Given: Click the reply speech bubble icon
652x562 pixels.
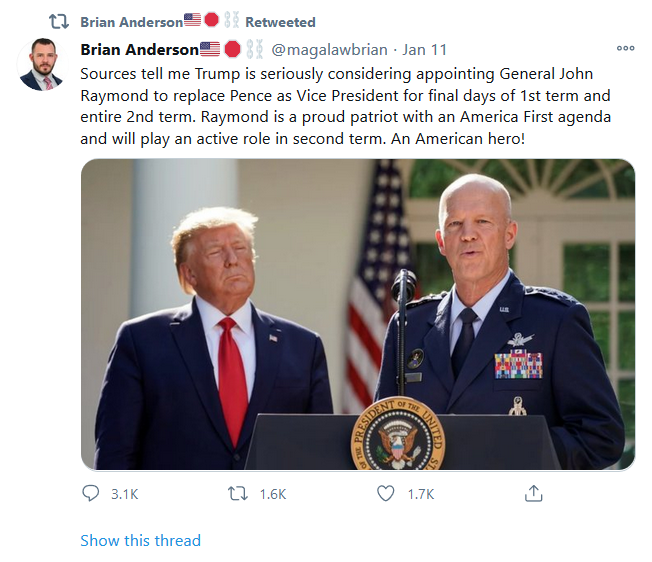Looking at the screenshot, I should pyautogui.click(x=90, y=493).
